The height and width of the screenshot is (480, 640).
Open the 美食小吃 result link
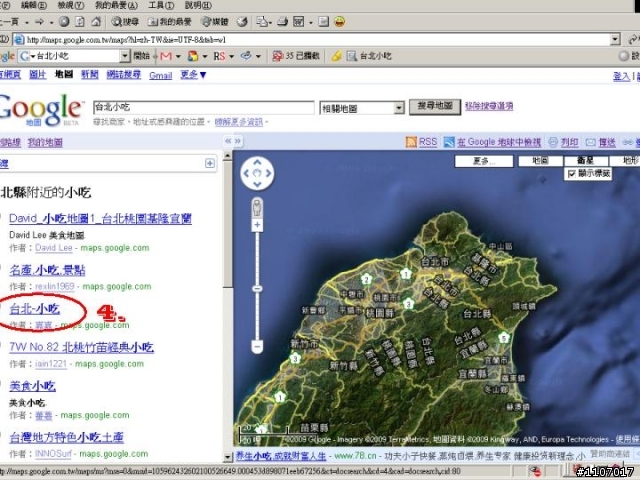click(x=33, y=386)
